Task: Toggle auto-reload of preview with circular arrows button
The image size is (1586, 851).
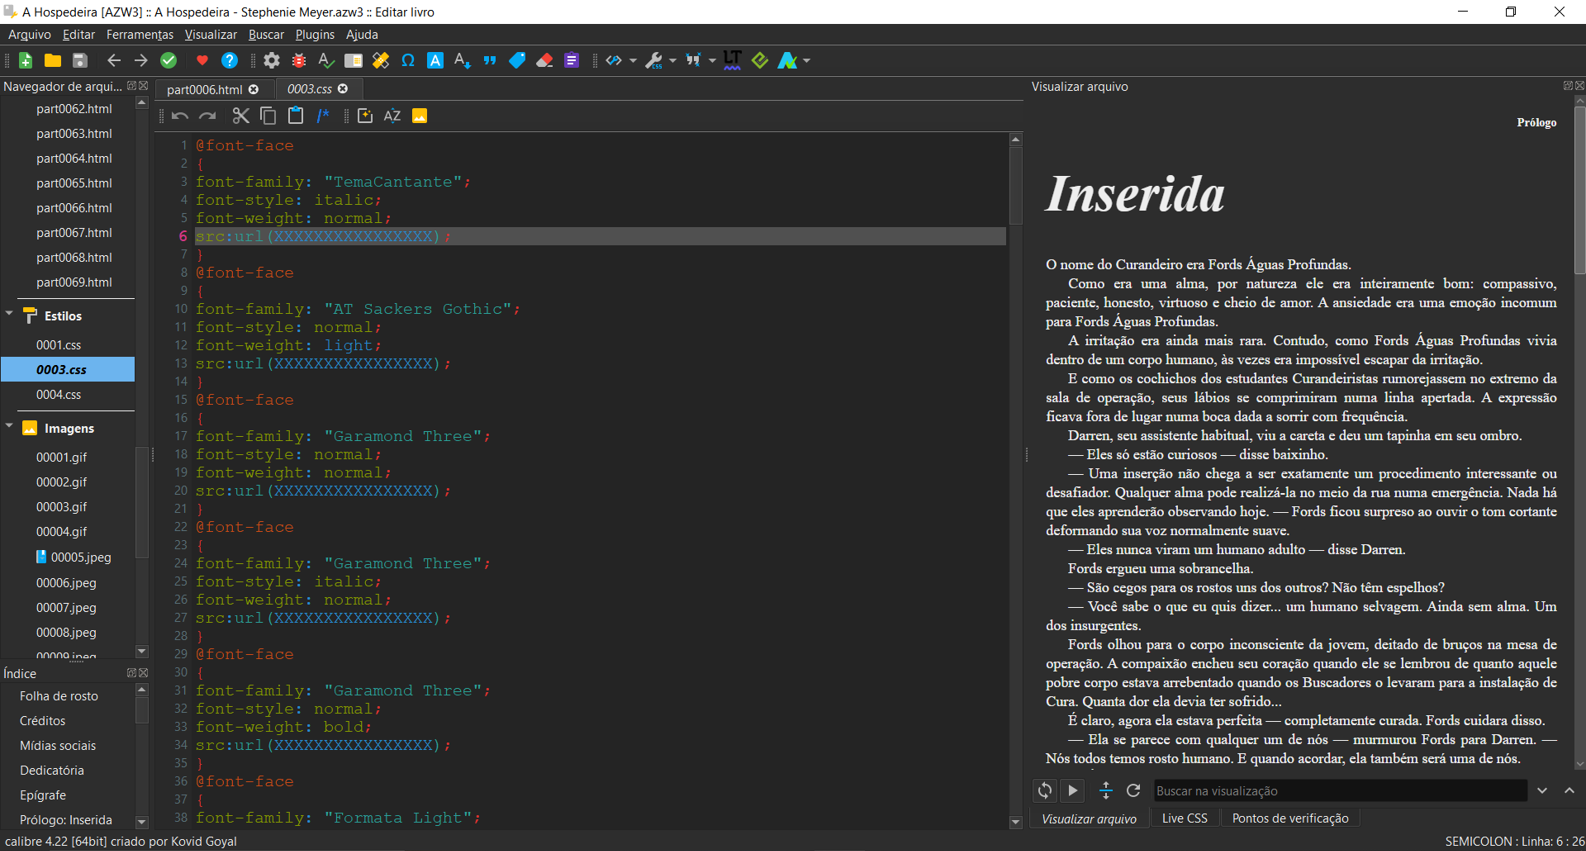Action: (x=1045, y=790)
